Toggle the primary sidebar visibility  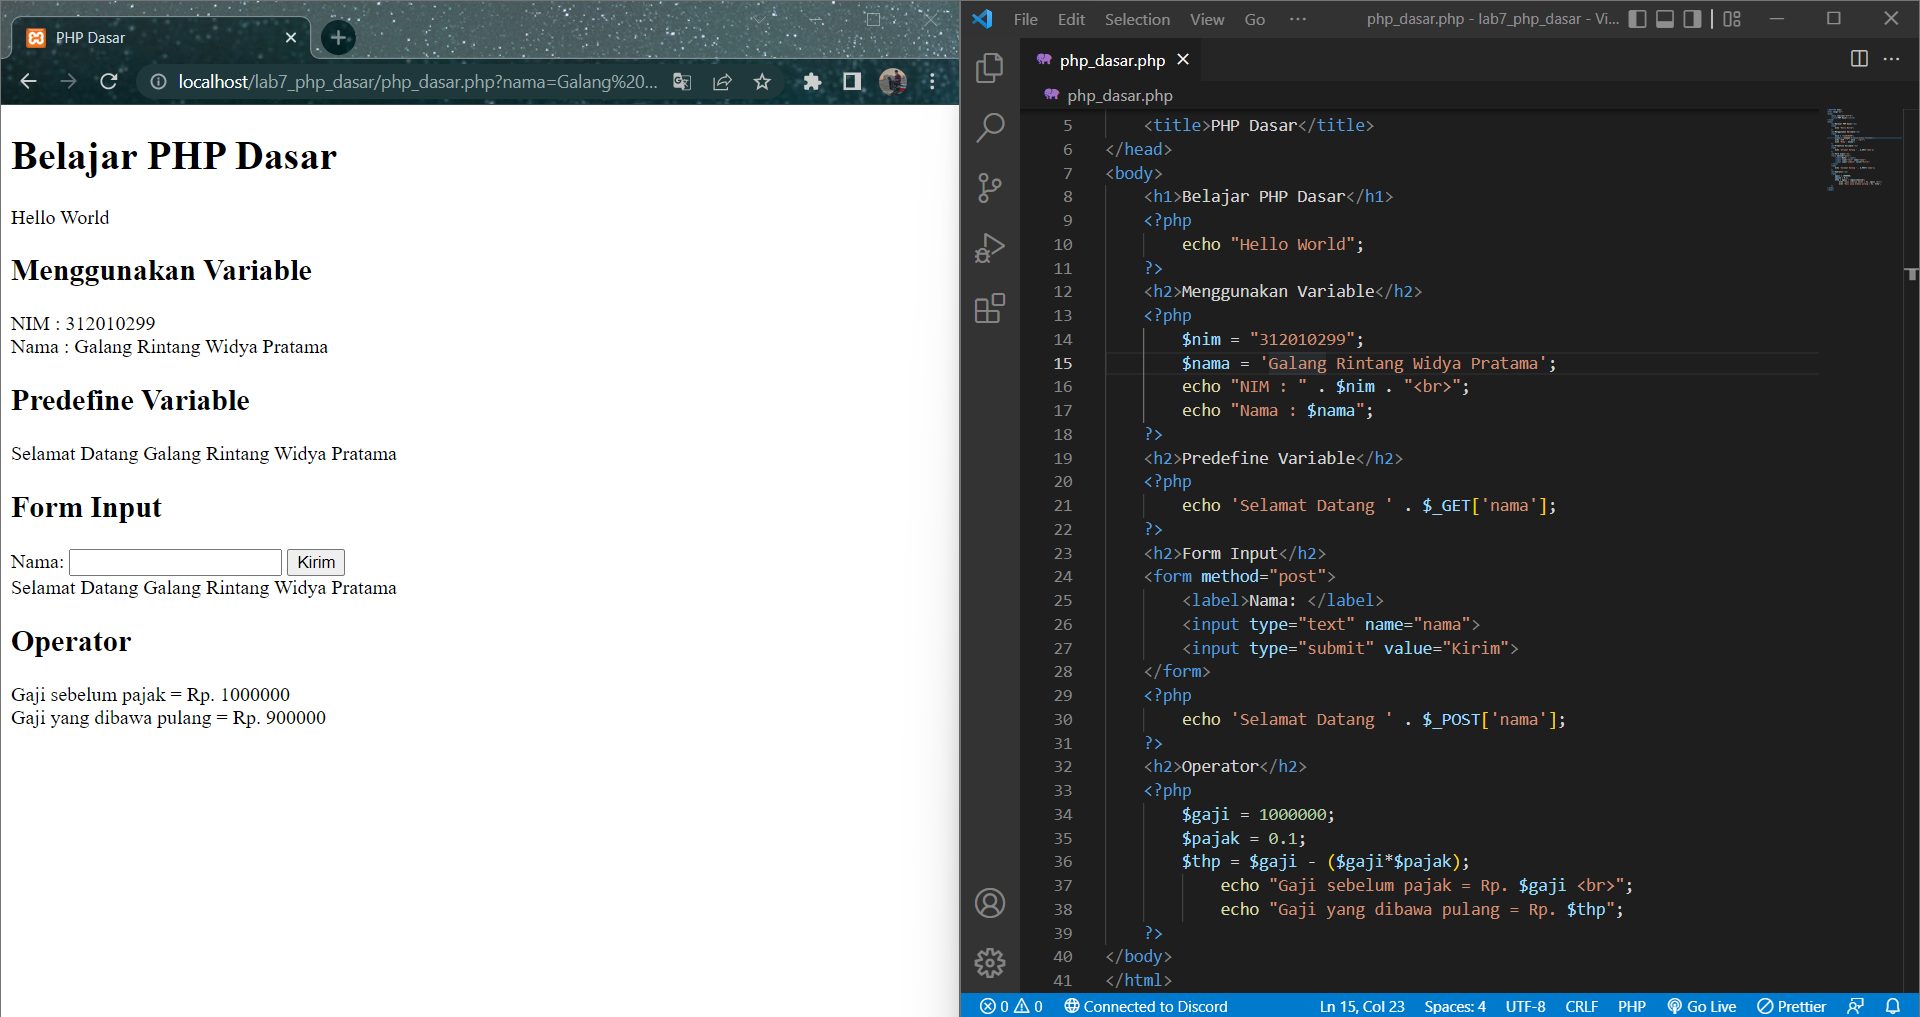[x=1637, y=19]
